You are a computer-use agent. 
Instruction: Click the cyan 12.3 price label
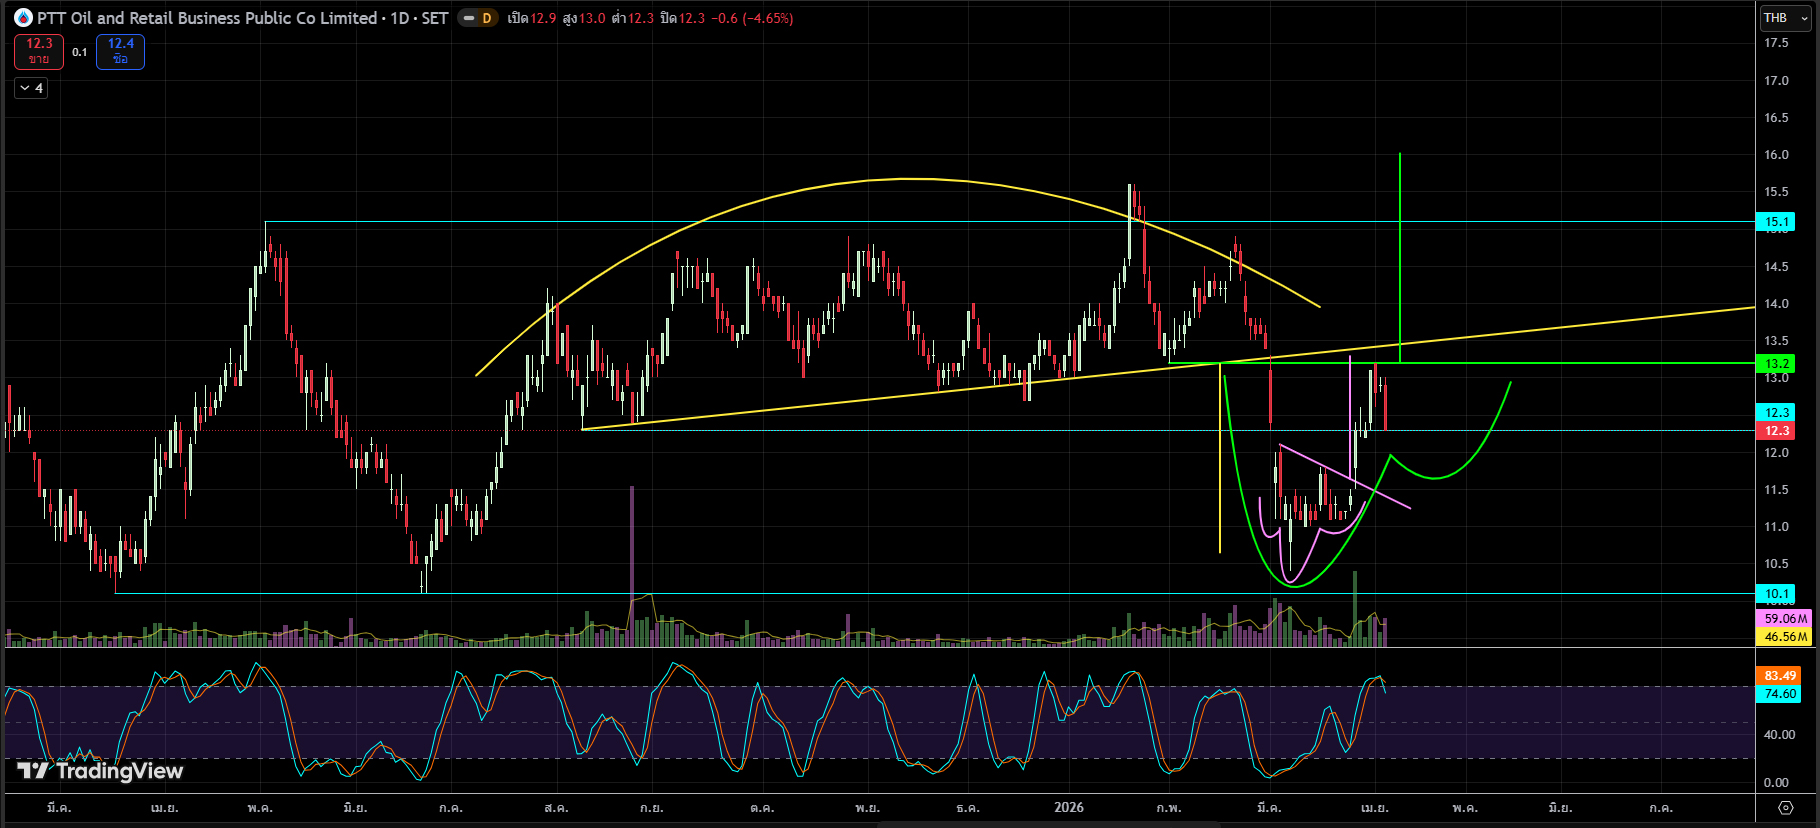(x=1776, y=412)
